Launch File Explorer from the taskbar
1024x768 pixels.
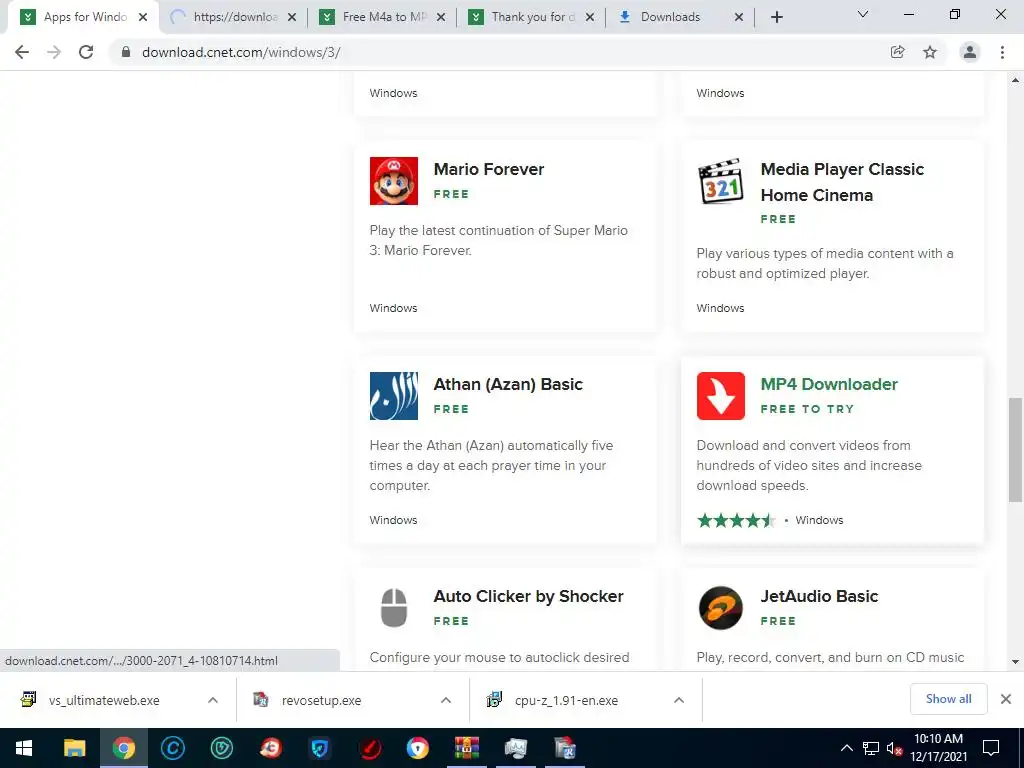pos(74,748)
